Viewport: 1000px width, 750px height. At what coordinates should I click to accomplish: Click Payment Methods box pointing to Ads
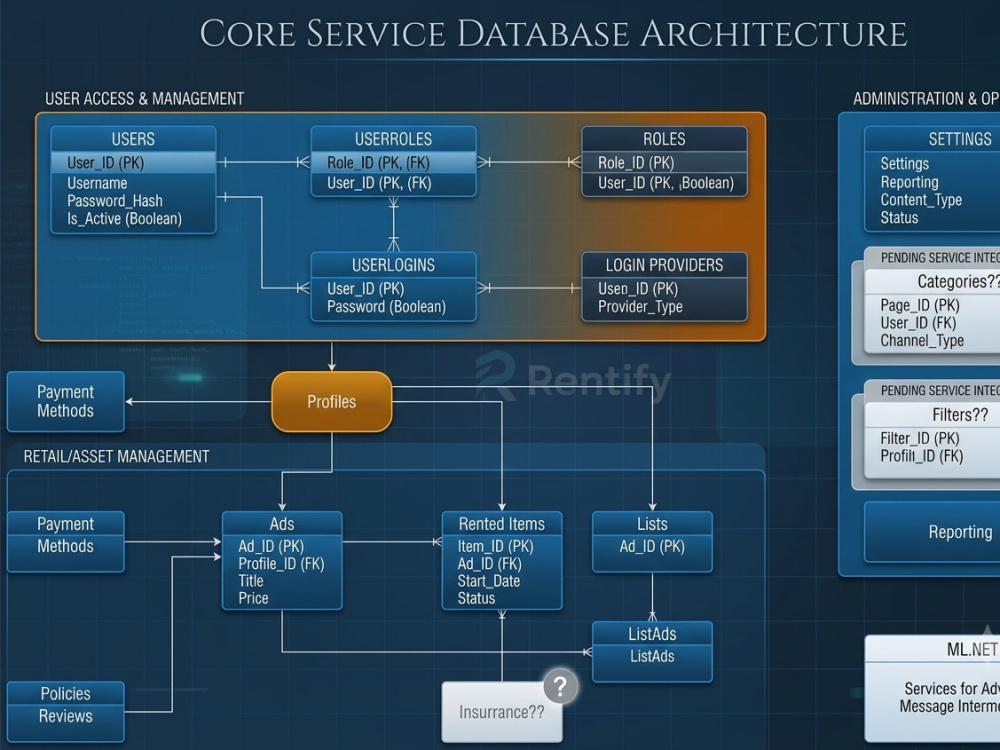click(66, 541)
